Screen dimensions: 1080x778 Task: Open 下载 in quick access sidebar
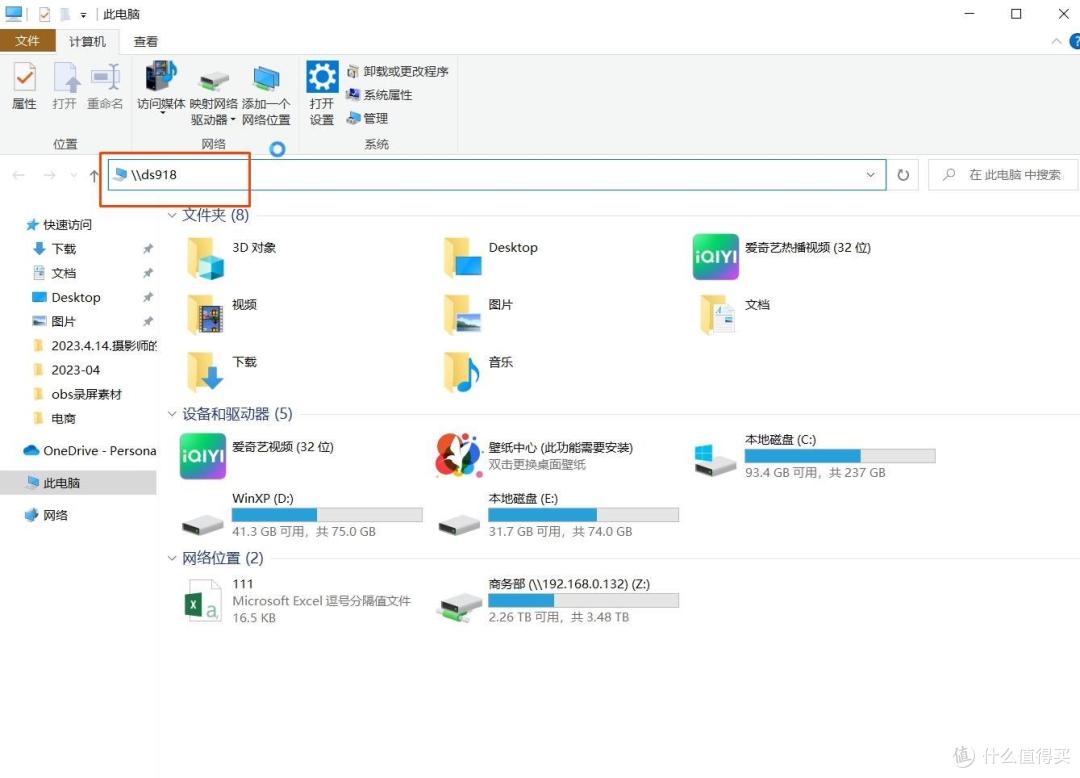(63, 249)
